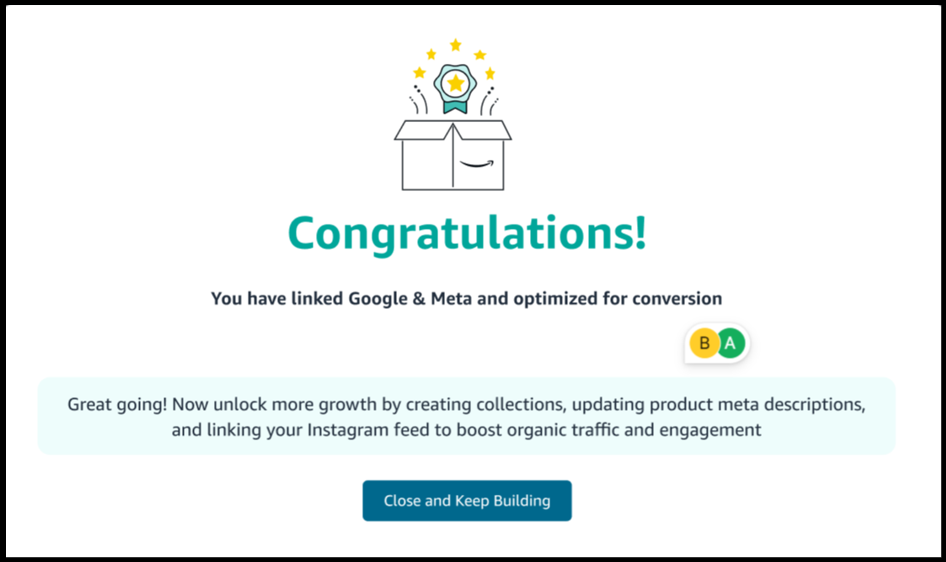Select the yellow B avatar badge
Viewport: 946px width, 562px height.
click(705, 344)
